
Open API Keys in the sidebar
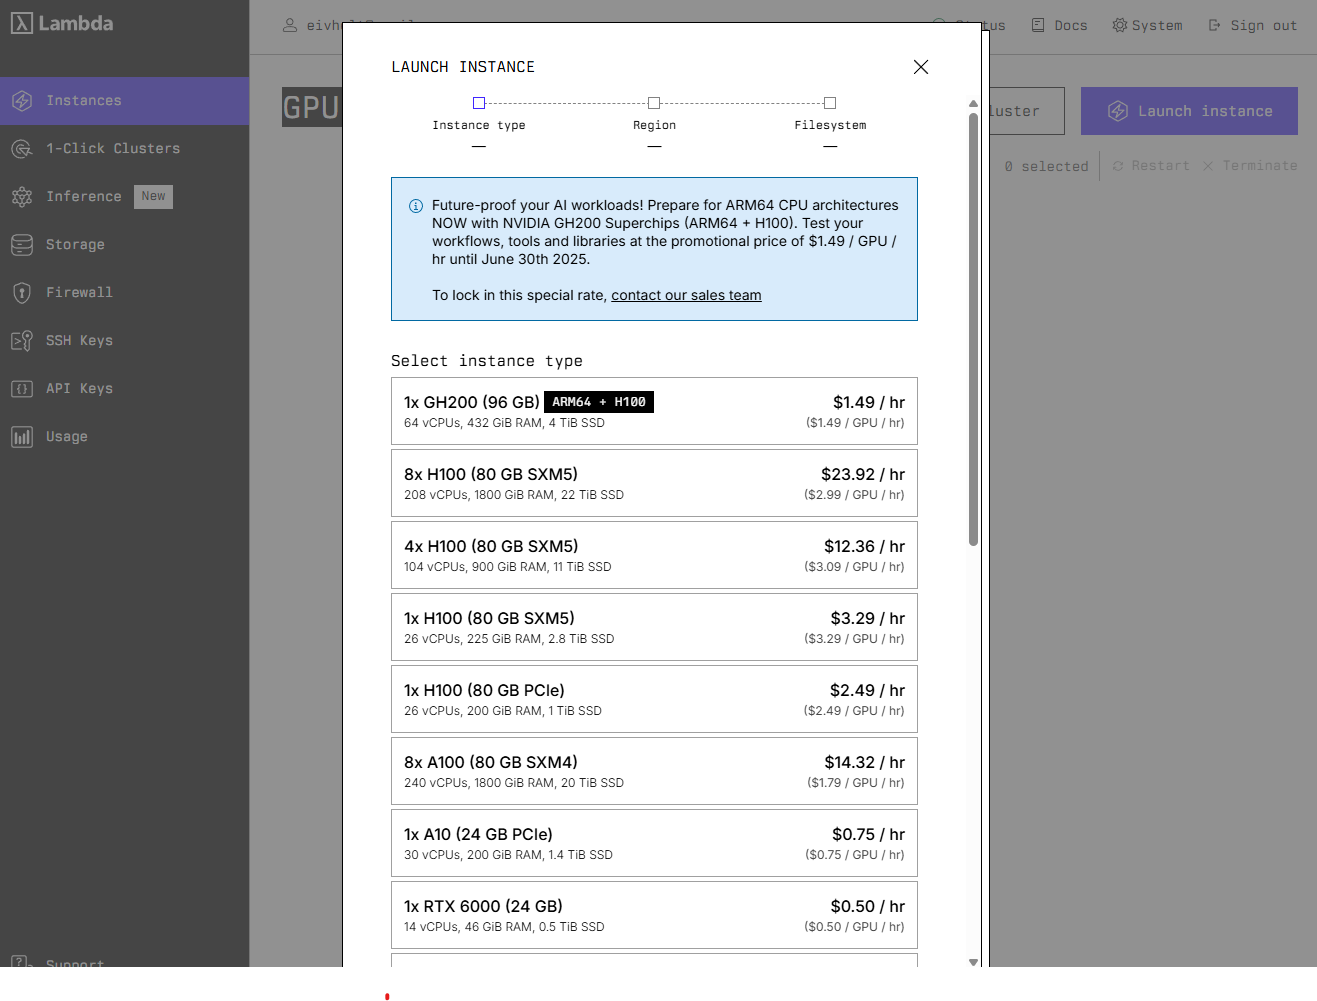(124, 389)
